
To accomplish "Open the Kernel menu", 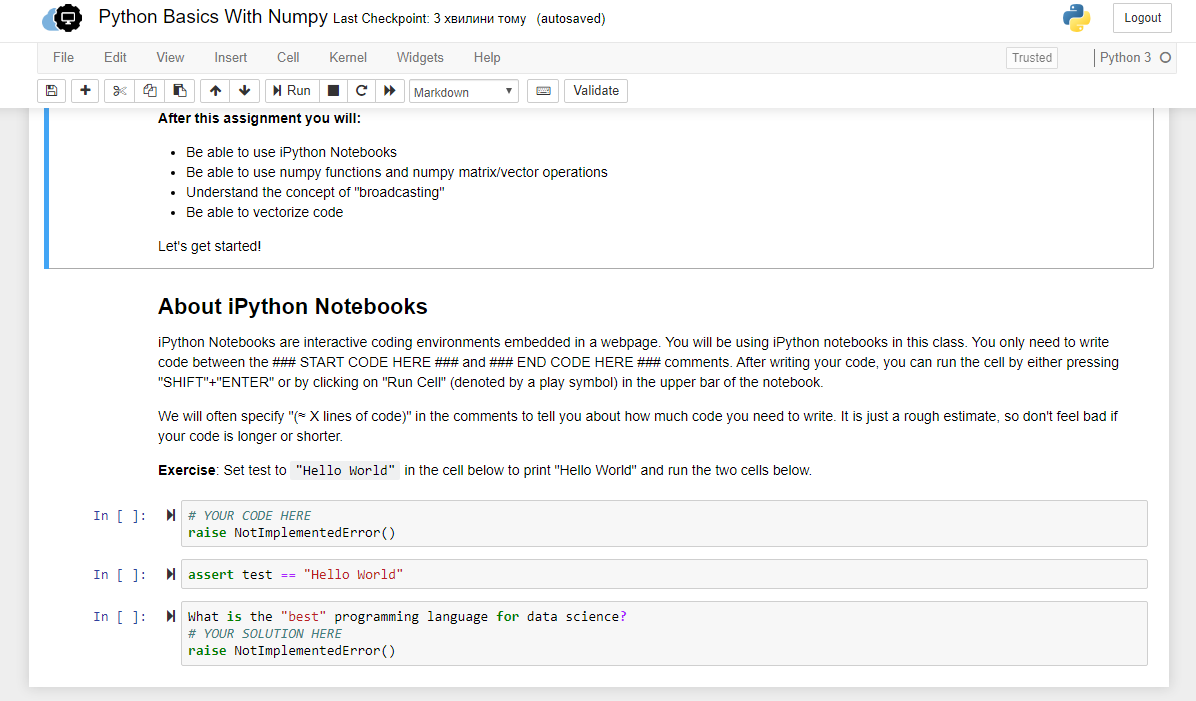I will click(348, 58).
